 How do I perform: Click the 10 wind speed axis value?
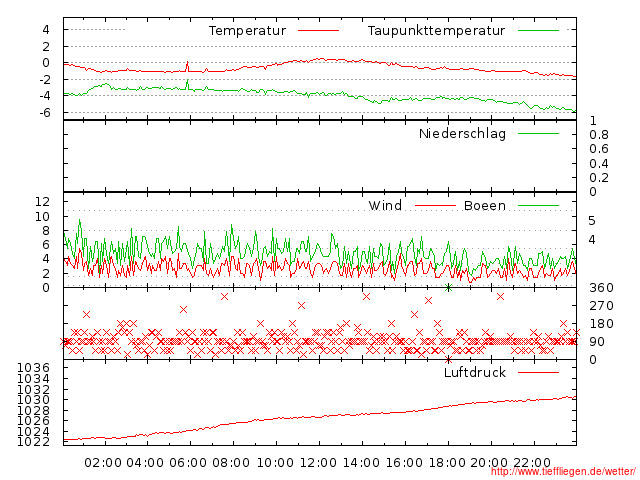coord(42,216)
